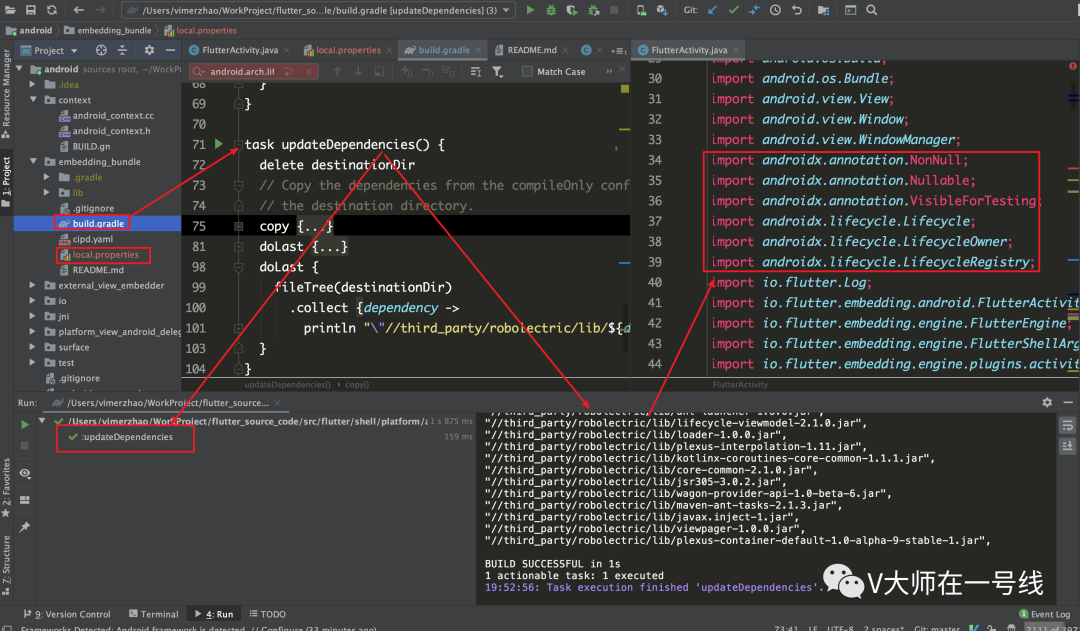Viewport: 1080px width, 631px height.
Task: Select :updateDependencies task in run tree
Action: (x=127, y=437)
